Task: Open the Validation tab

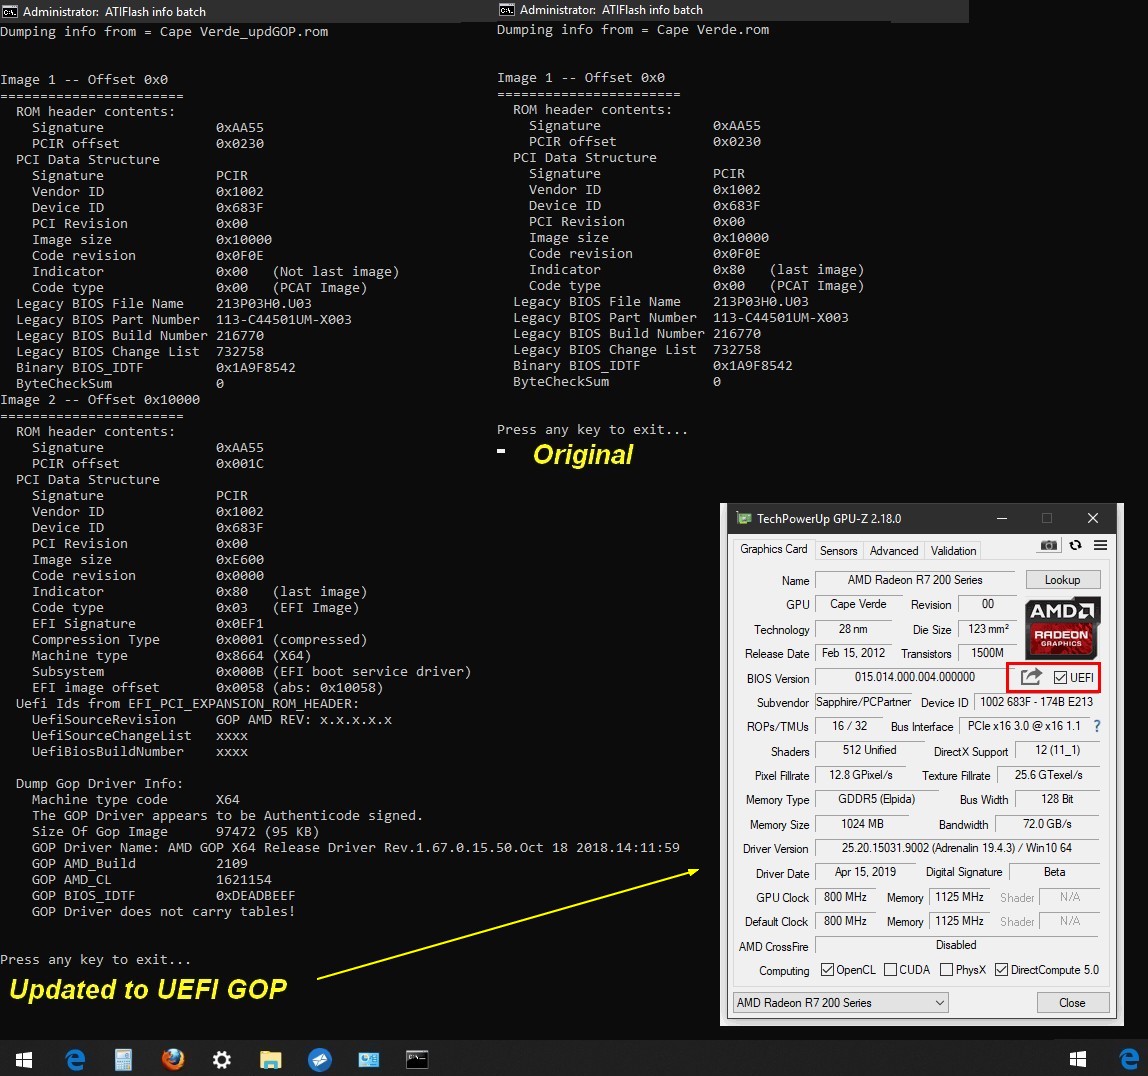Action: 953,550
